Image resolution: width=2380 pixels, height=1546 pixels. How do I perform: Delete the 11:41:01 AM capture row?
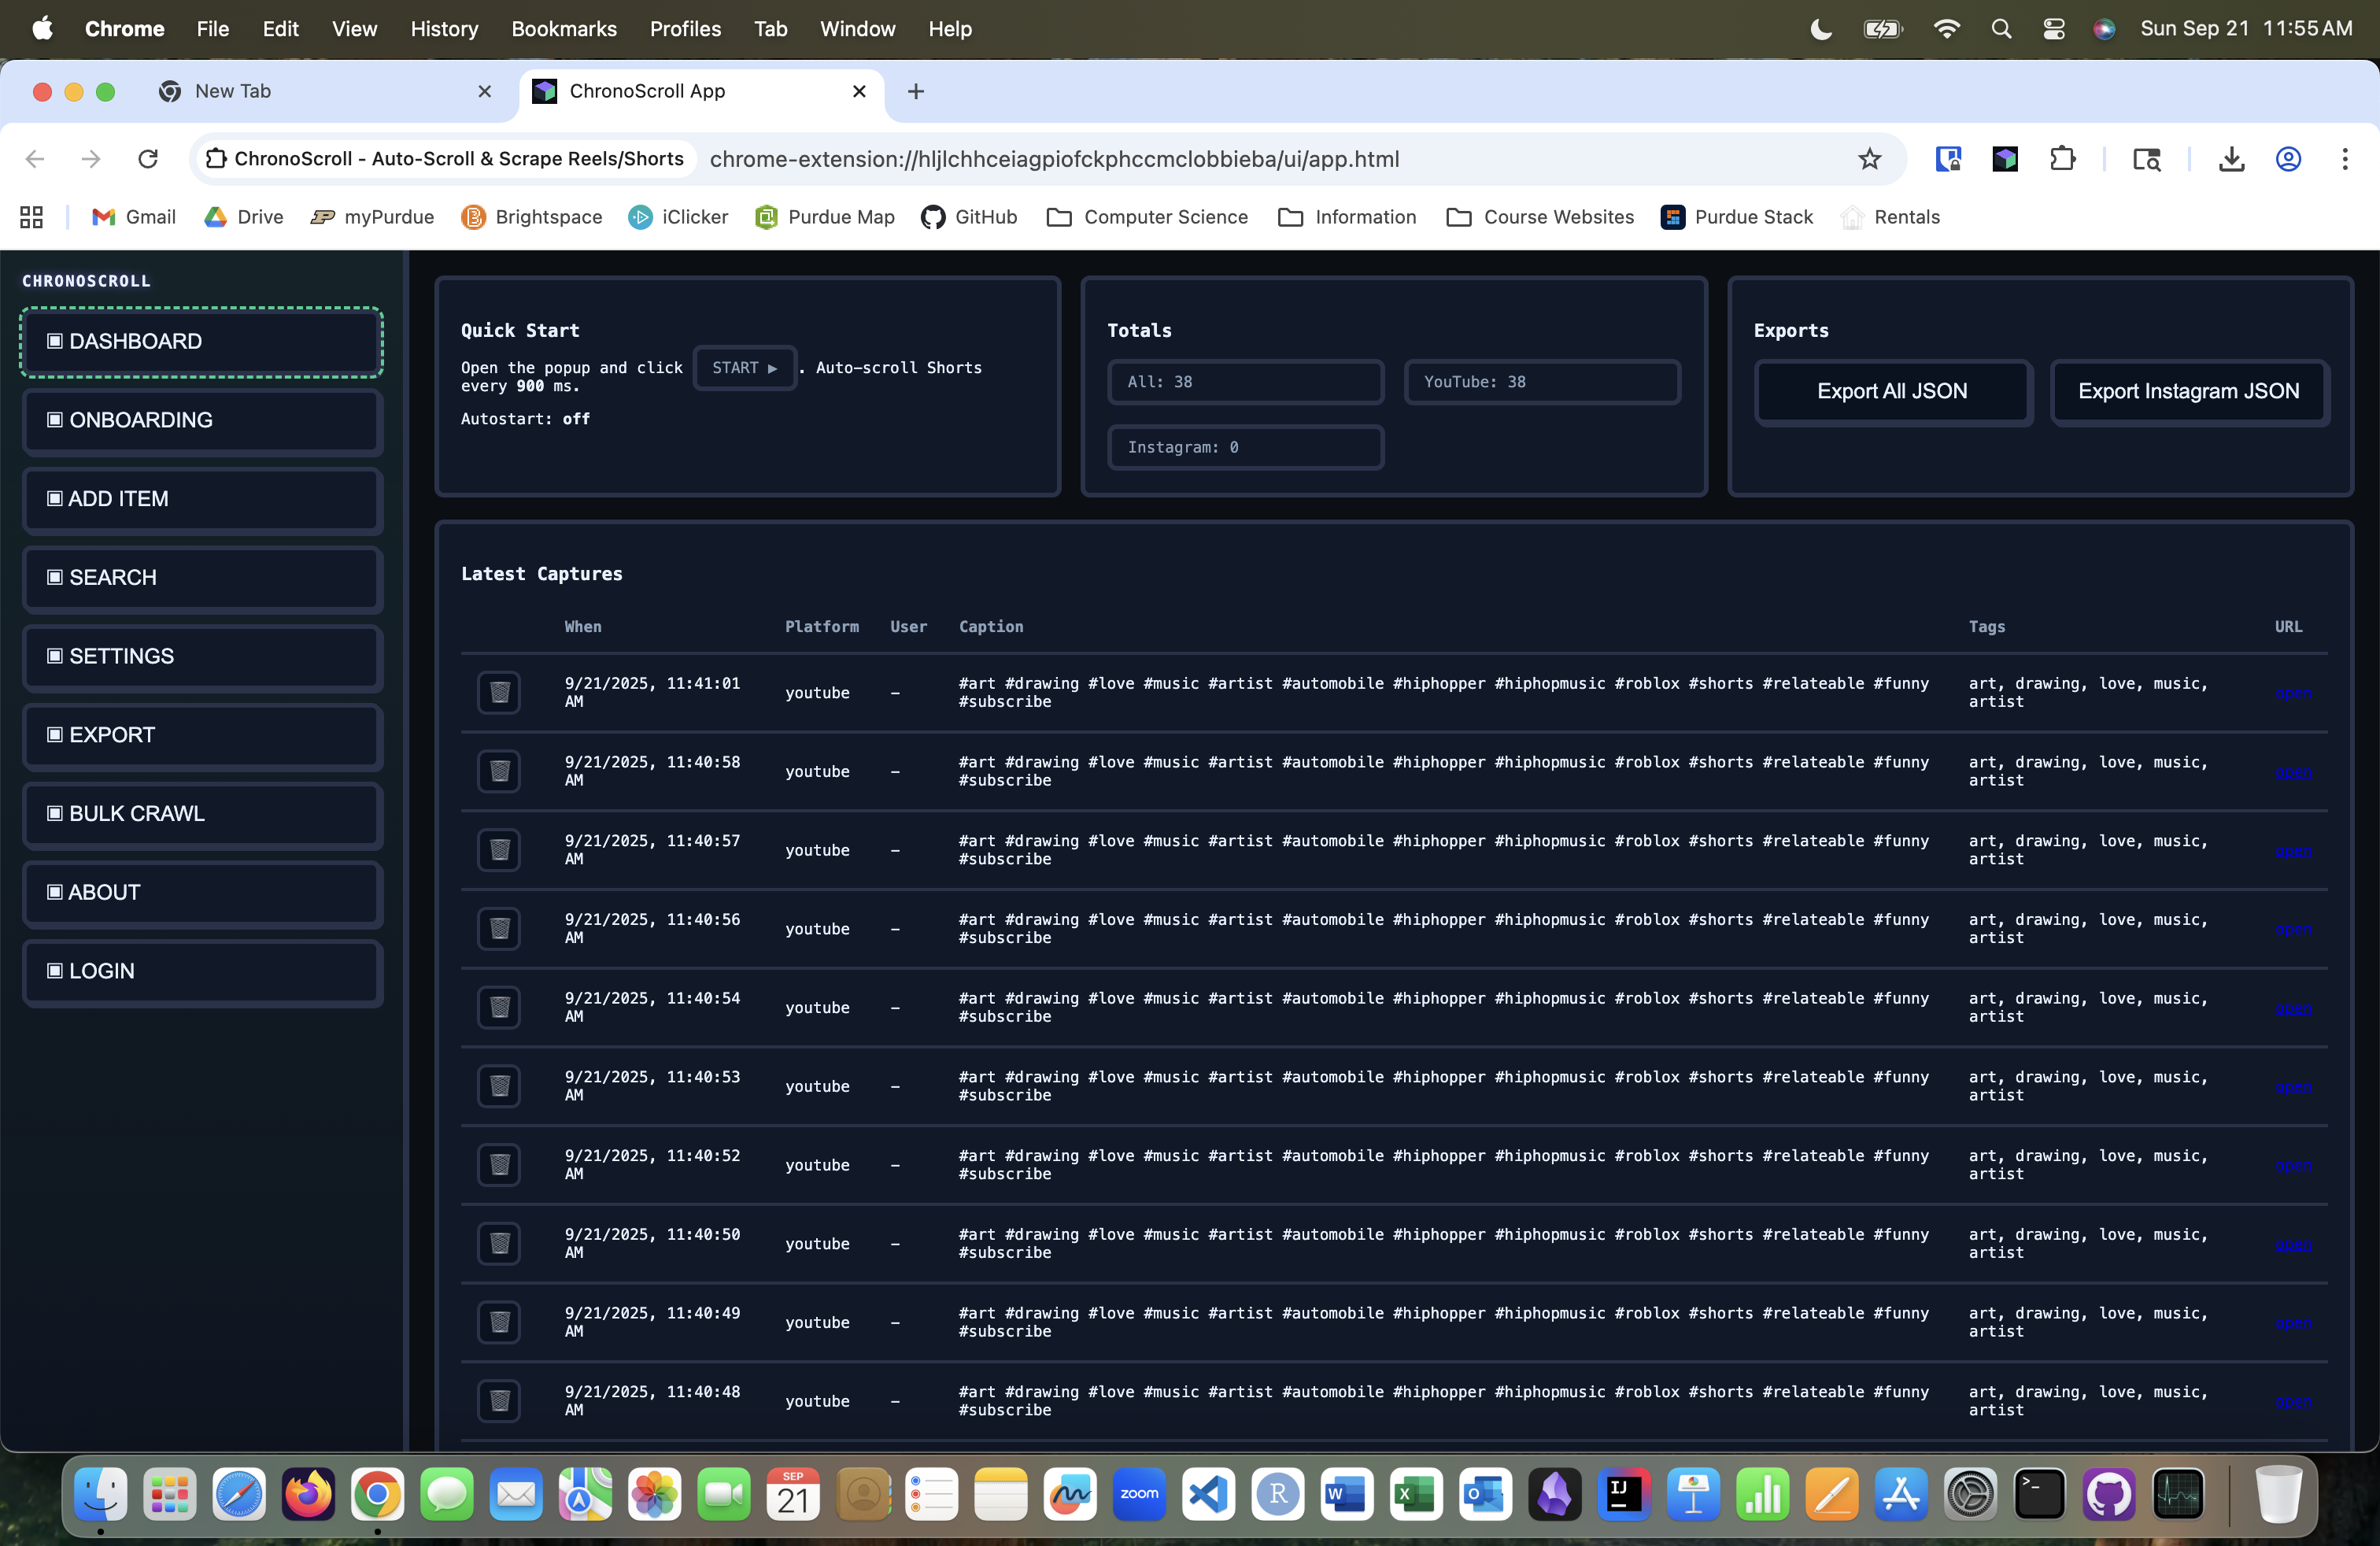[x=499, y=692]
